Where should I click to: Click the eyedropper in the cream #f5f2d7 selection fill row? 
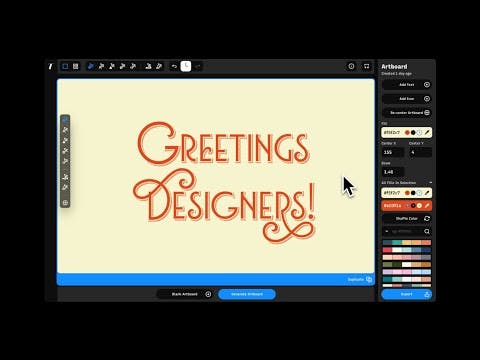[427, 193]
